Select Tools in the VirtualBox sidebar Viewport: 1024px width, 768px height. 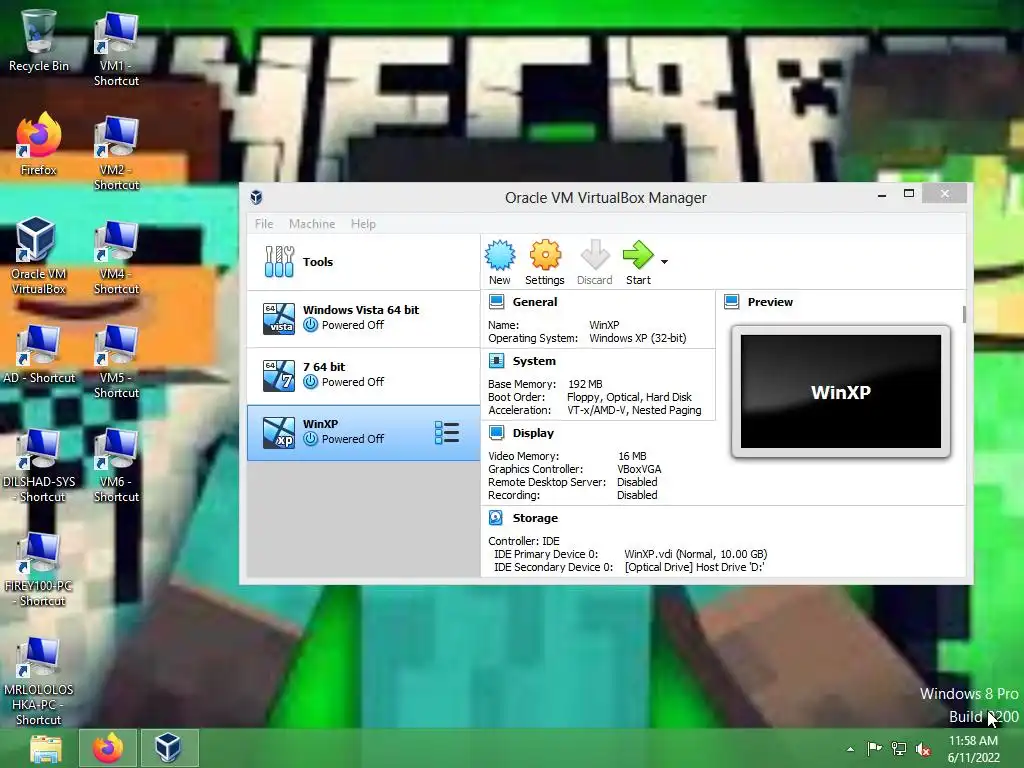point(363,262)
